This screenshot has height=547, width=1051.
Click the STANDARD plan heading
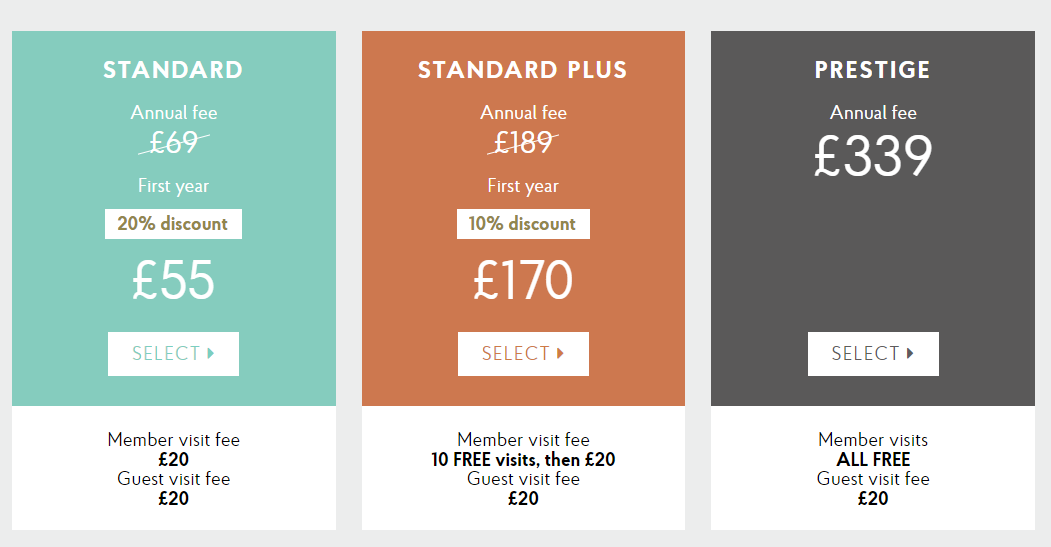[173, 70]
